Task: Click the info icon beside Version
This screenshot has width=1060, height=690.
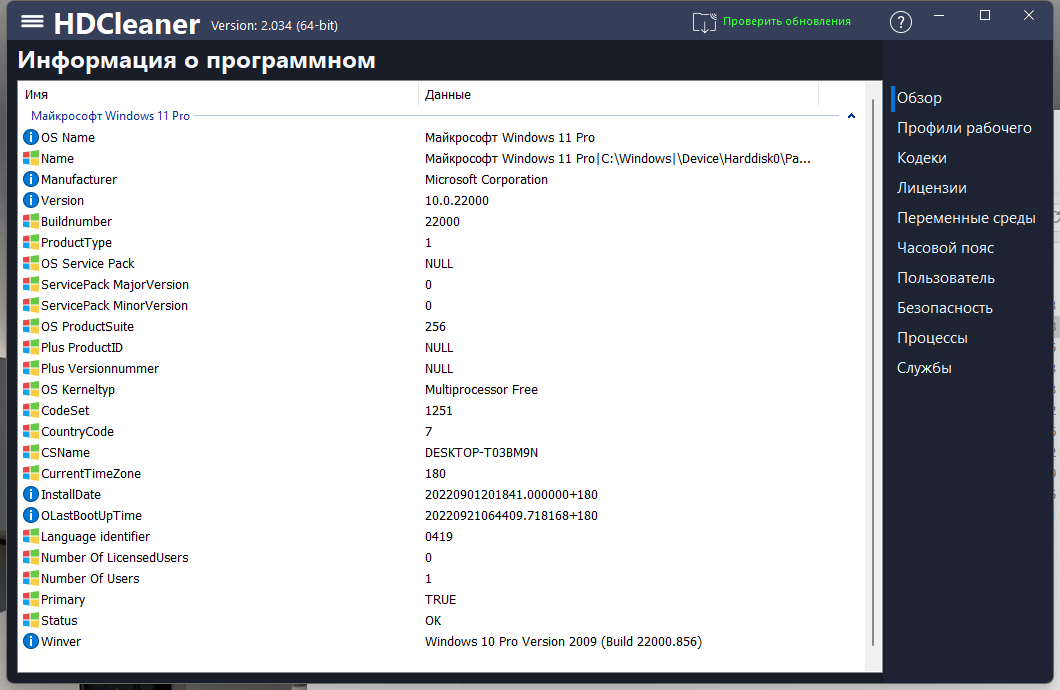Action: (30, 200)
